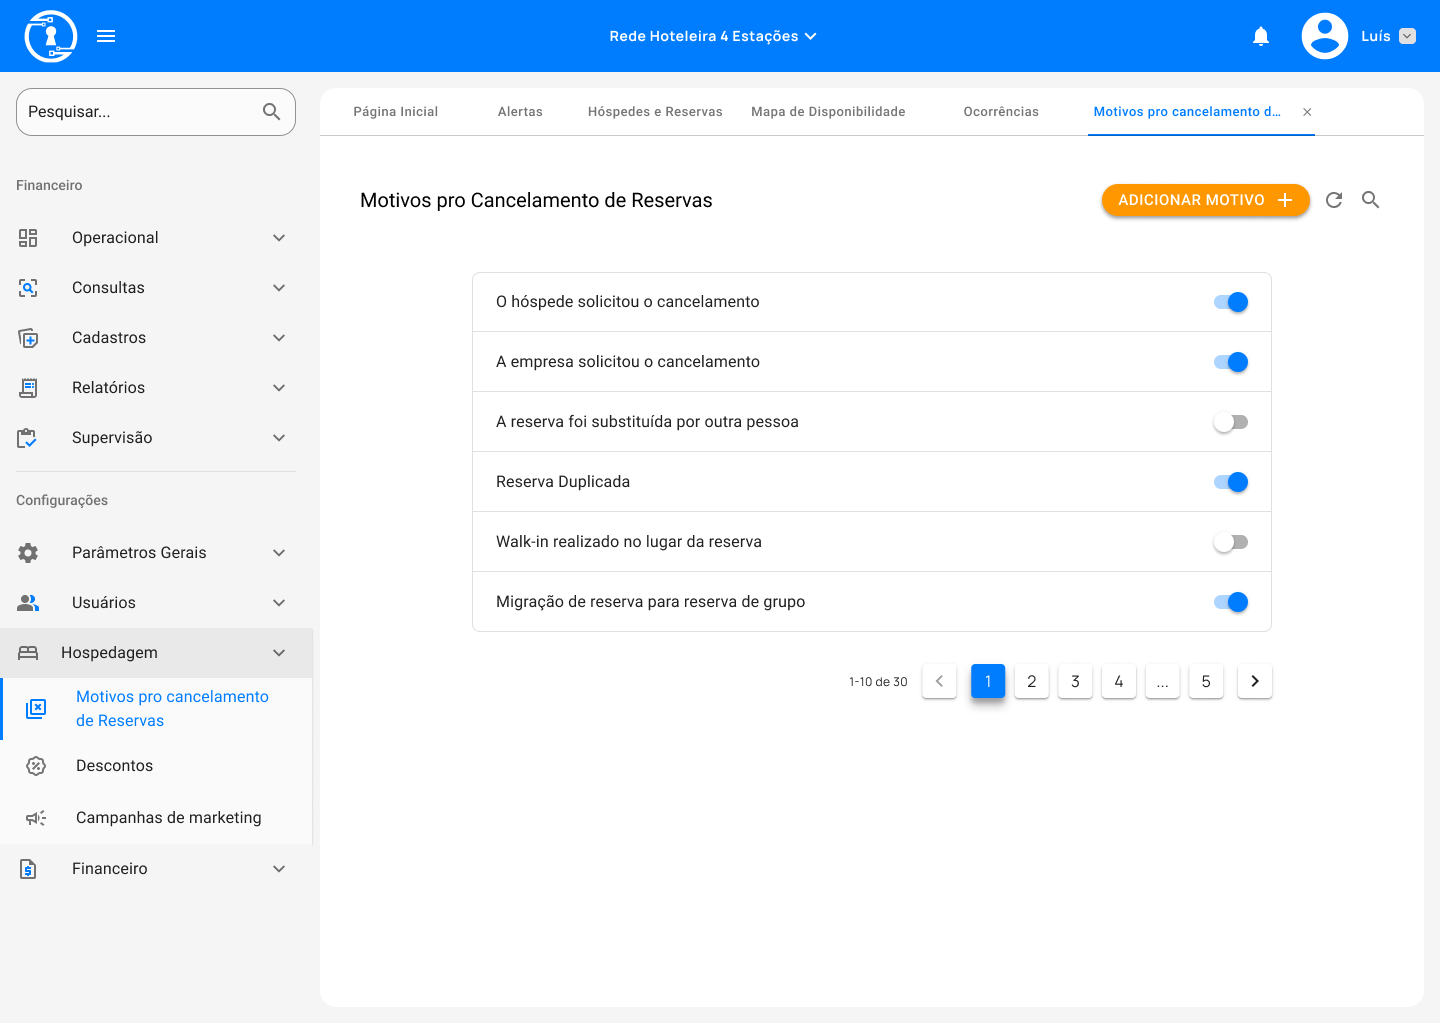The image size is (1440, 1024).
Task: Click the Descontos percent badge icon
Action: (36, 766)
